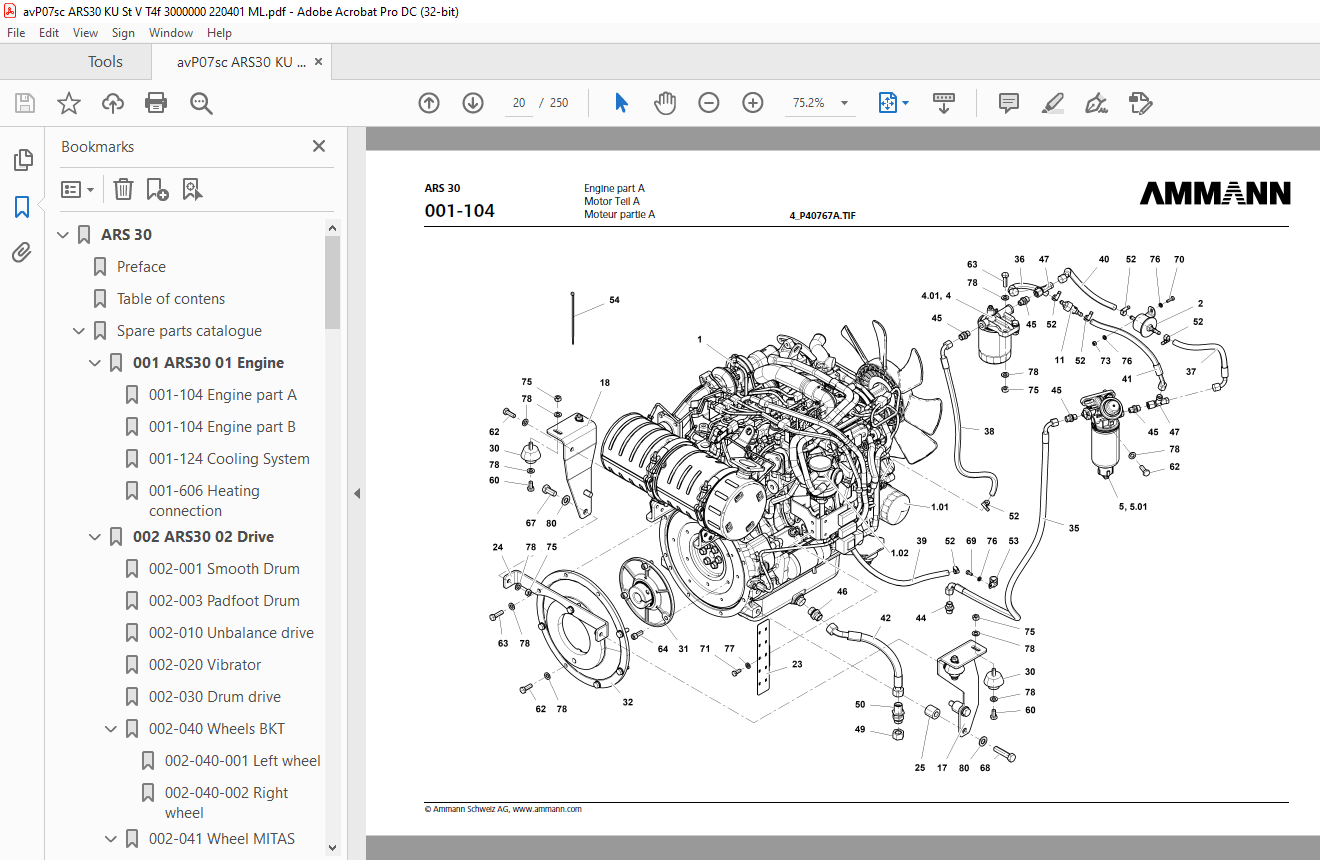Image resolution: width=1320 pixels, height=860 pixels.
Task: Add a new bookmark icon
Action: click(x=157, y=189)
